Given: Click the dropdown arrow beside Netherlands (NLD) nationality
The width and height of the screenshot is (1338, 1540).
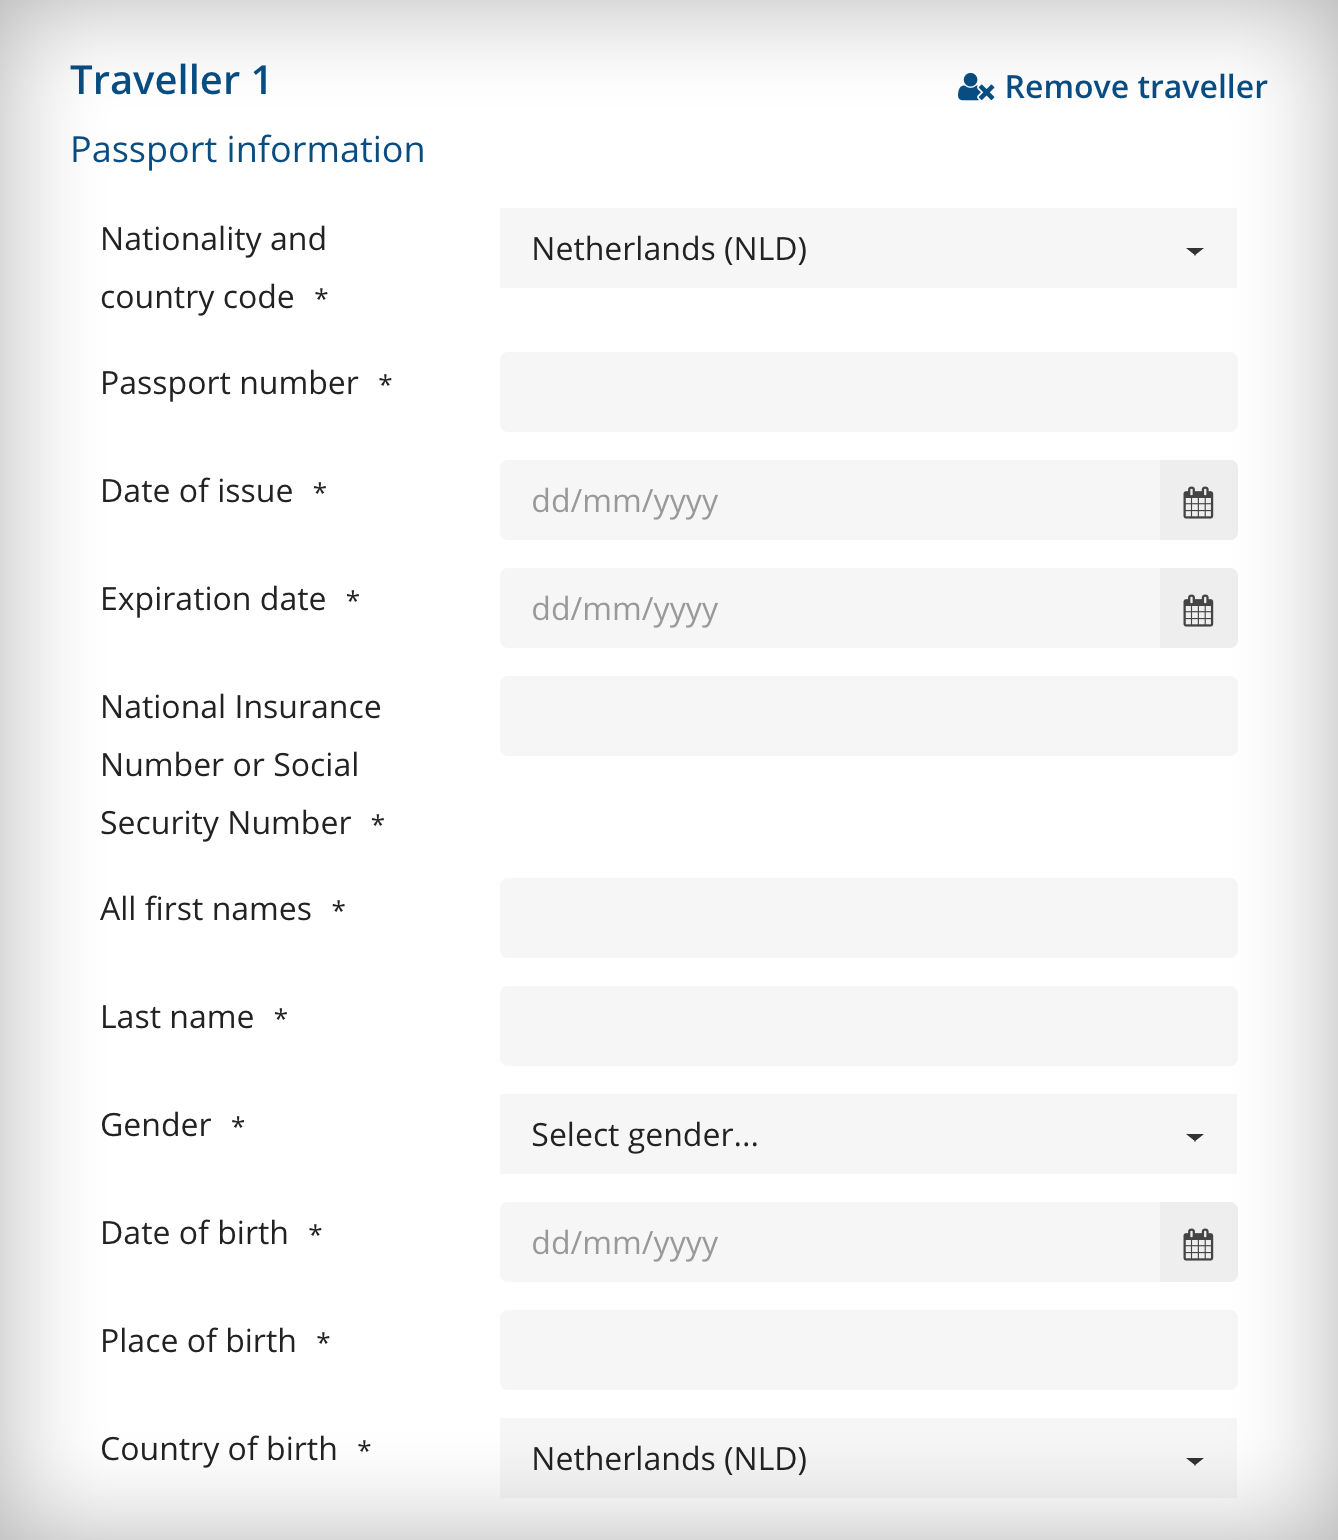Looking at the screenshot, I should [x=1196, y=252].
